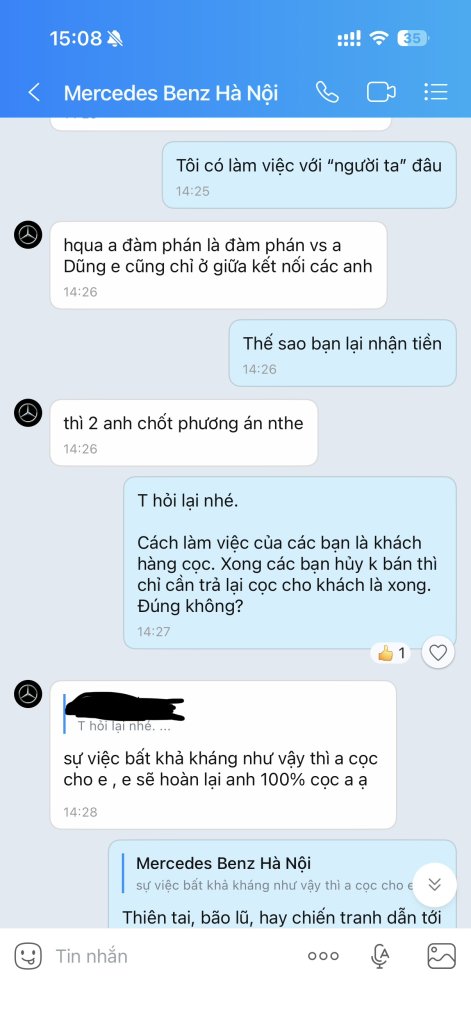The height and width of the screenshot is (1024, 471).
Task: Start a video call with camera icon
Action: 381,93
